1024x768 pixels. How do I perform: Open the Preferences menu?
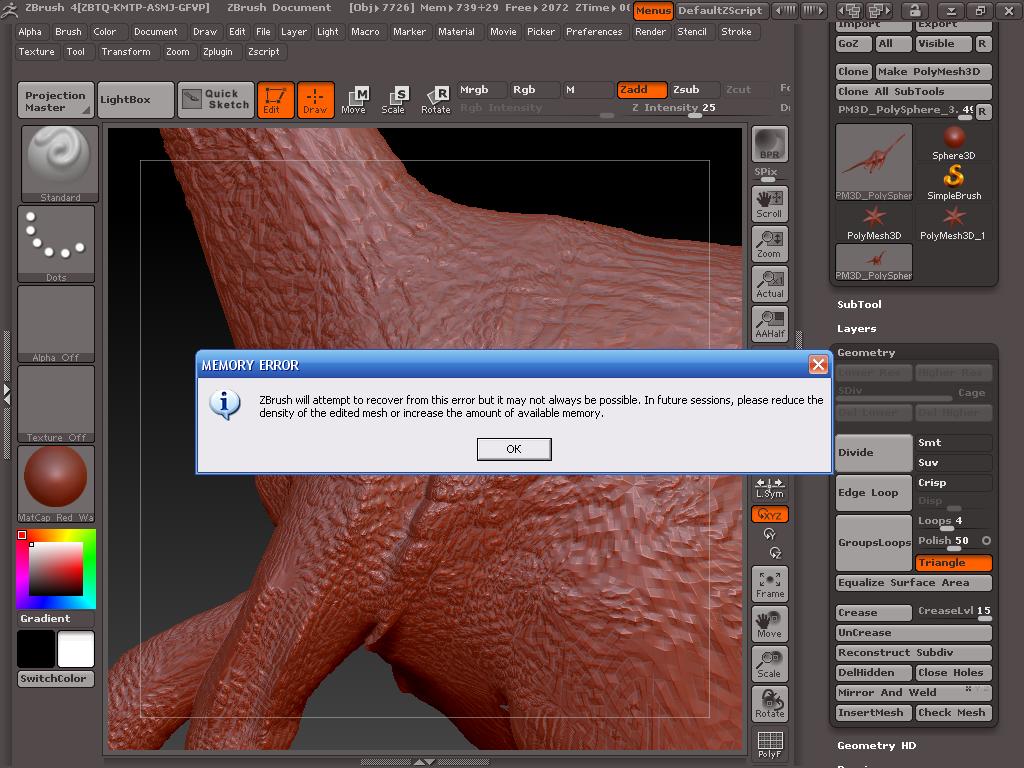click(594, 31)
